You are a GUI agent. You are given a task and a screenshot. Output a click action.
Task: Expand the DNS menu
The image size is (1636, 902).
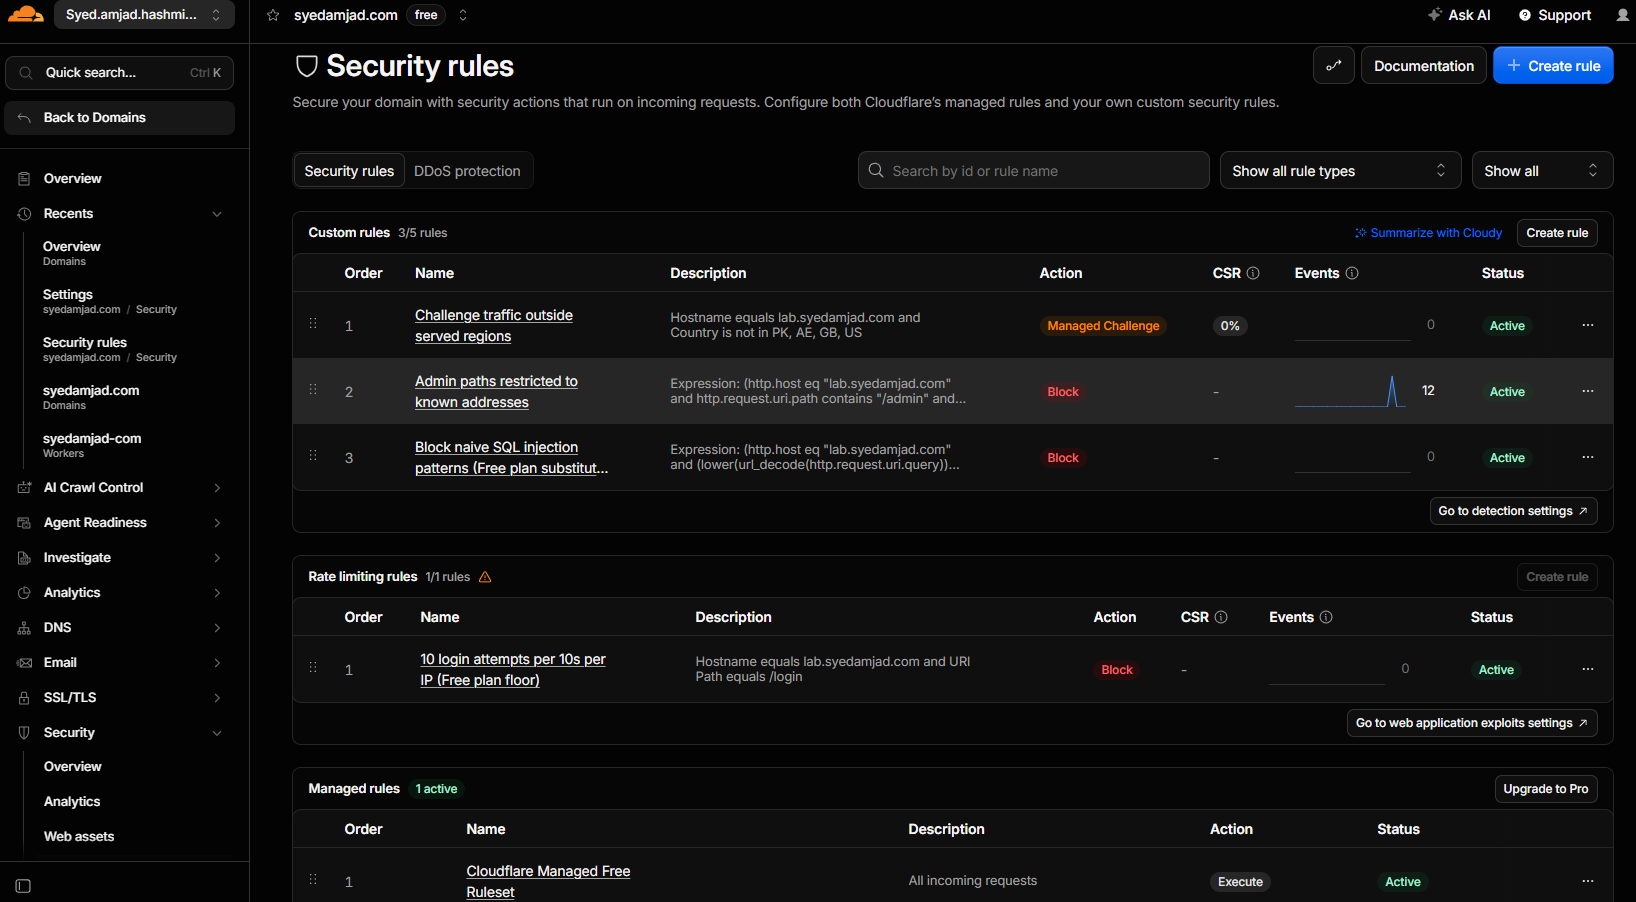pos(217,628)
